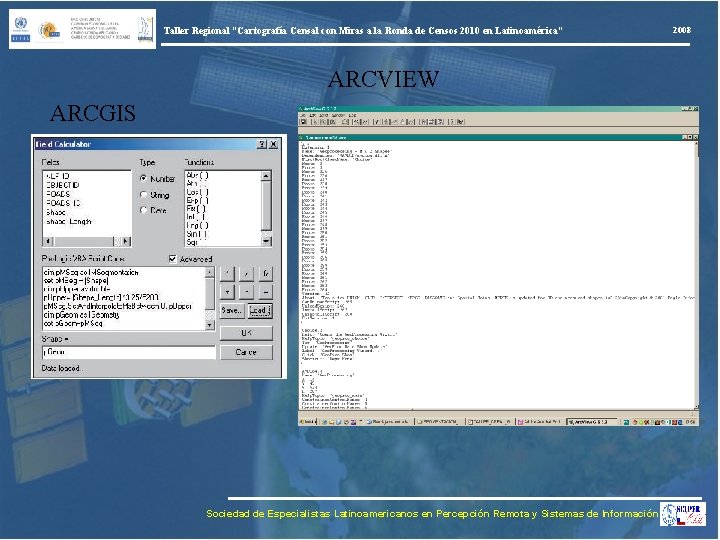Choose Int( ) from Functions list
The height and width of the screenshot is (540, 720).
(x=196, y=217)
